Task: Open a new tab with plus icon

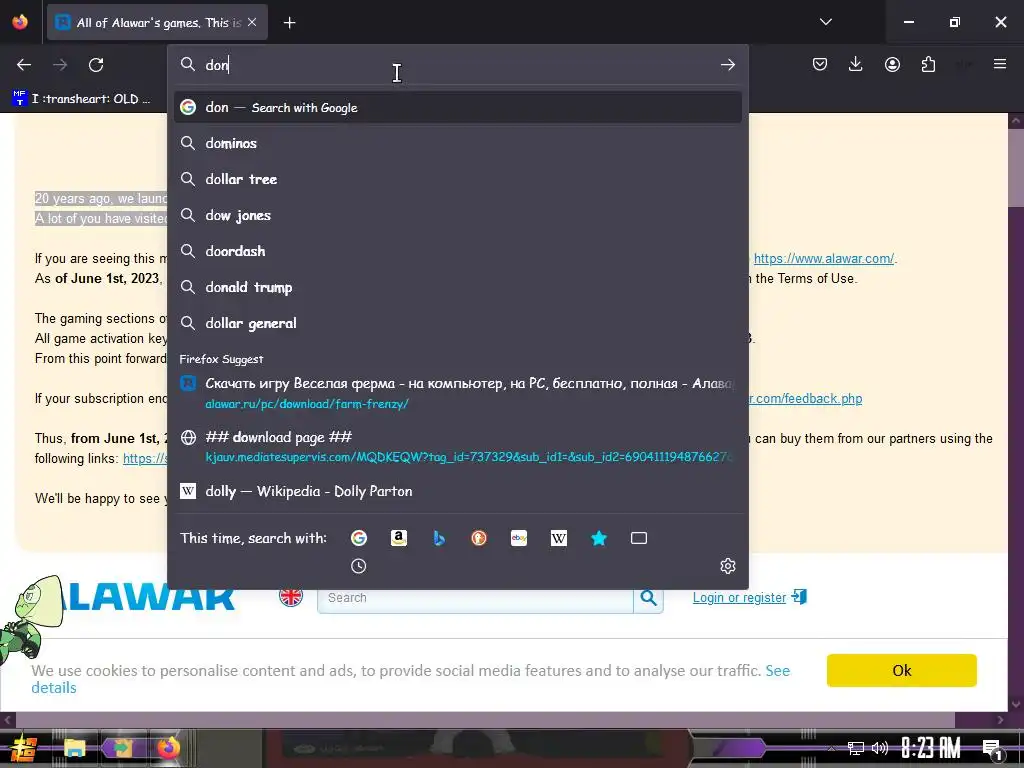Action: tap(289, 23)
